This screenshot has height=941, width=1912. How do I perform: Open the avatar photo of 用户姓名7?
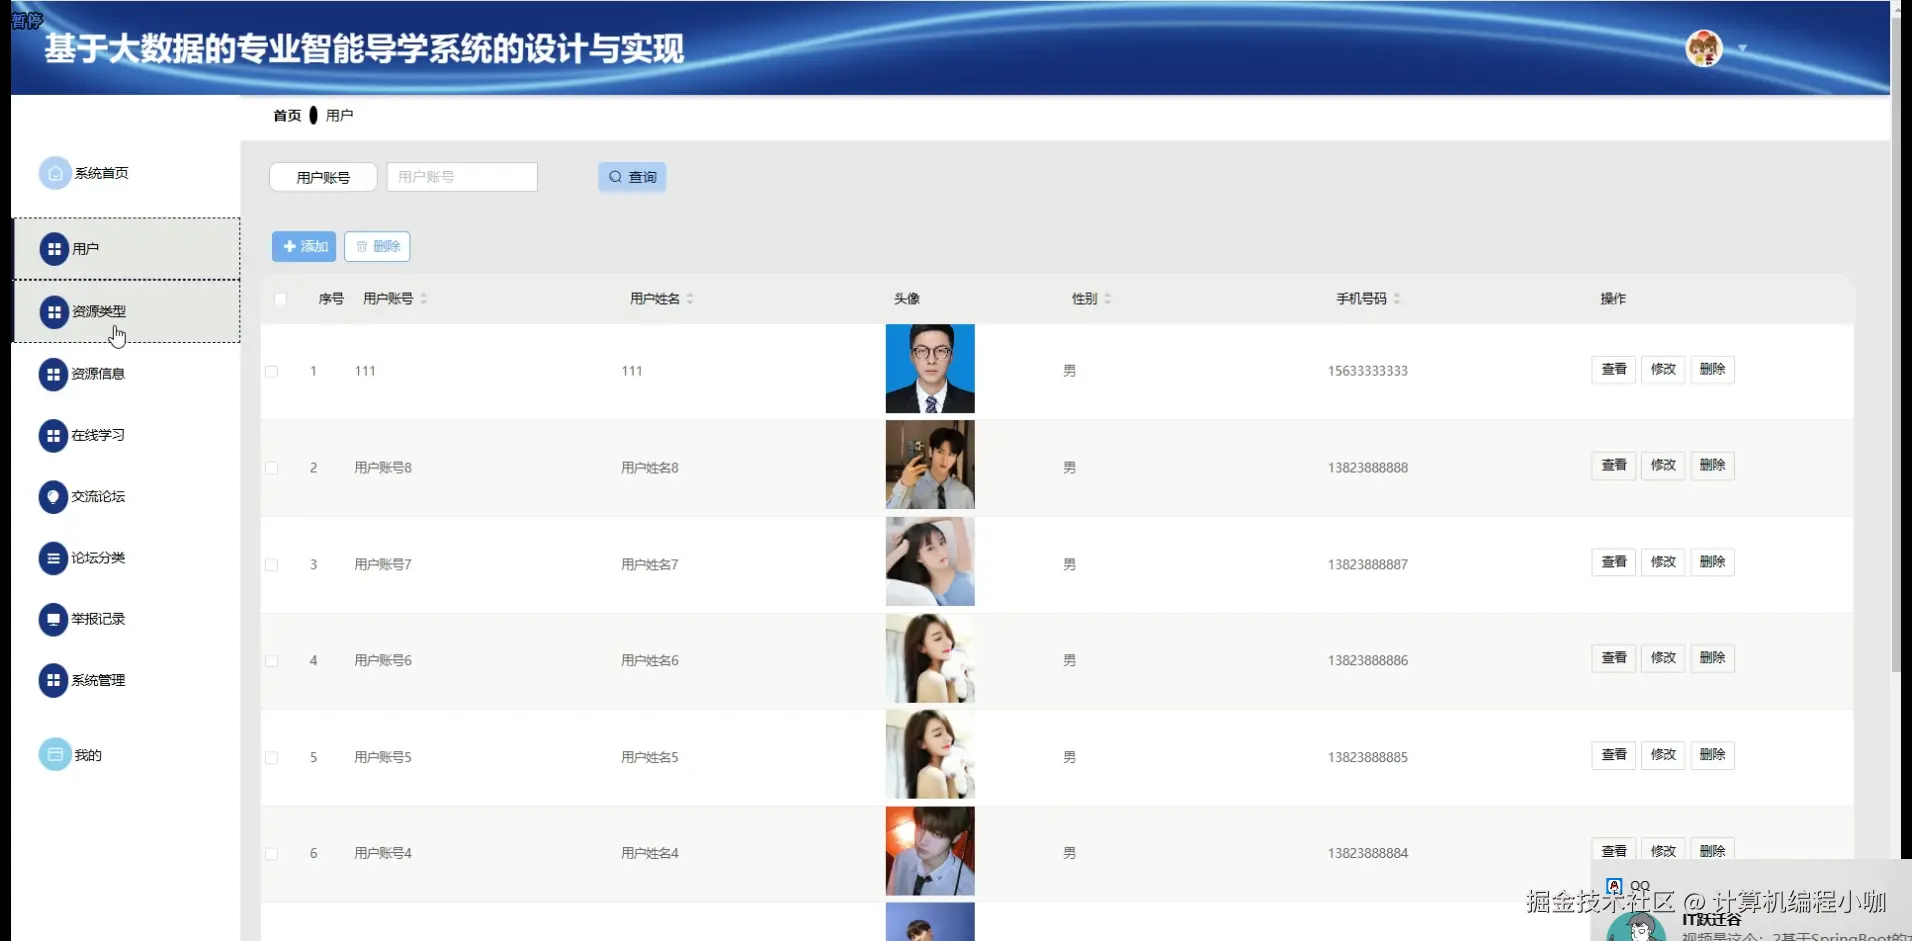click(x=930, y=562)
